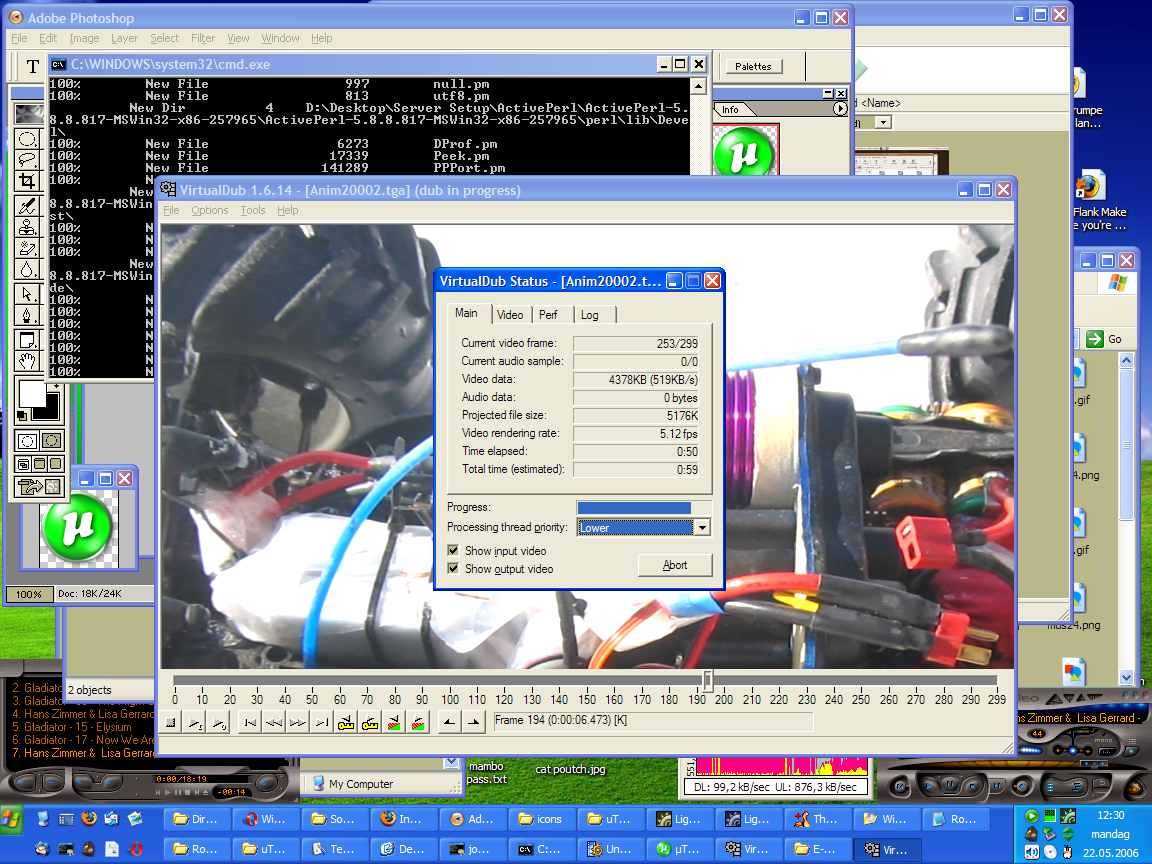
Task: Select the Info palette tab
Action: click(x=730, y=109)
